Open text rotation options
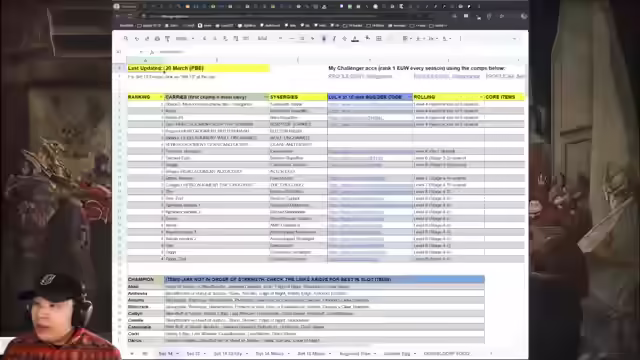Image resolution: width=640 pixels, height=360 pixels. [x=447, y=38]
